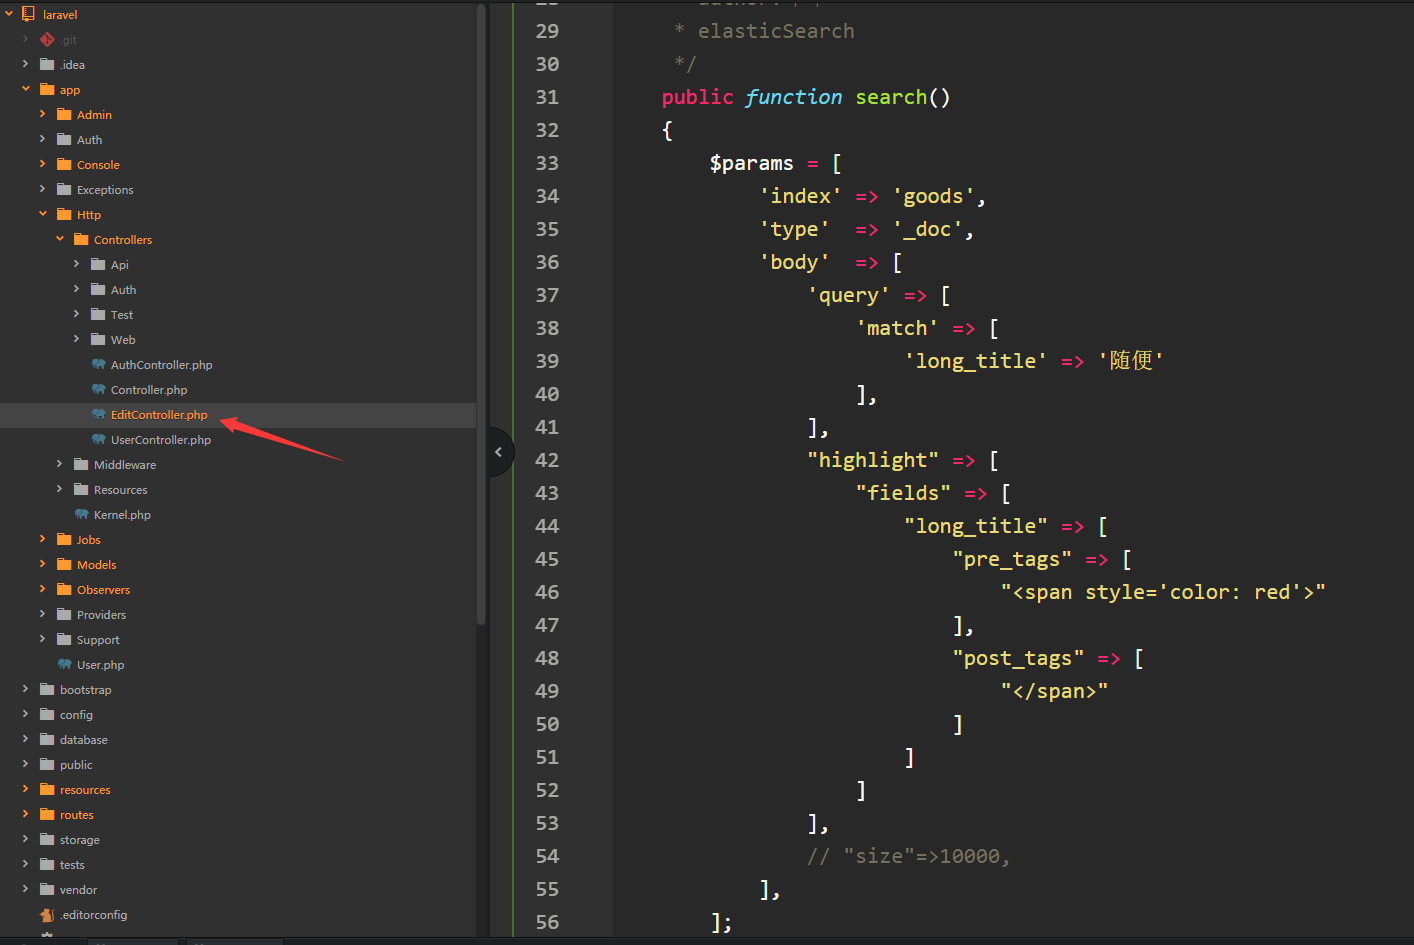Click the routes folder icon

[47, 814]
